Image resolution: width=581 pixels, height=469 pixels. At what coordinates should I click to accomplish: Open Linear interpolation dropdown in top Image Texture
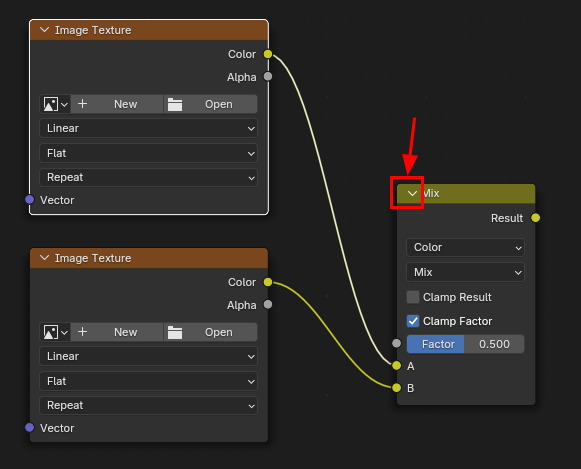[148, 128]
